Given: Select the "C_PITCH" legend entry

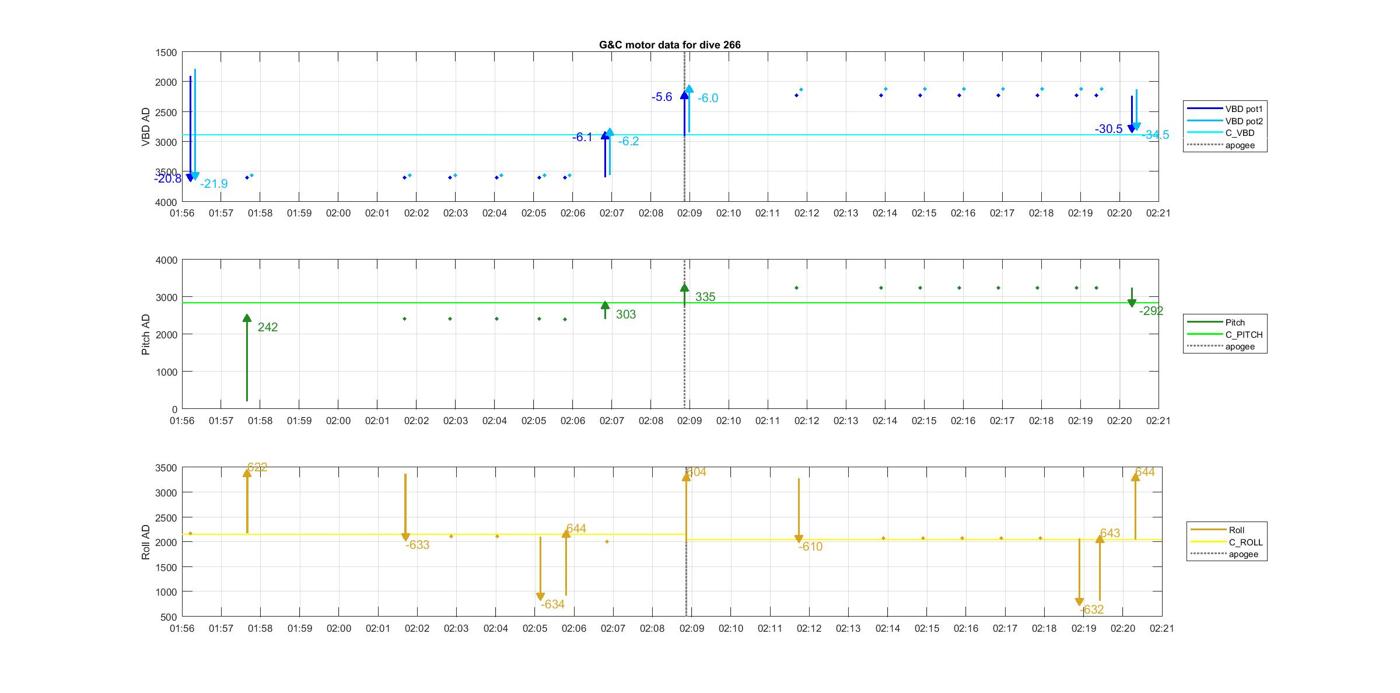Looking at the screenshot, I should click(x=1225, y=334).
